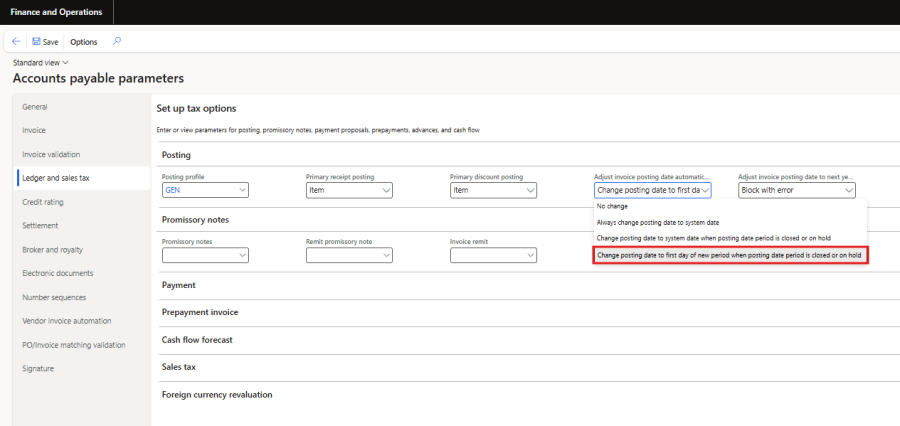The height and width of the screenshot is (426, 900).
Task: Open Vendor invoice automation tab
Action: pyautogui.click(x=67, y=321)
